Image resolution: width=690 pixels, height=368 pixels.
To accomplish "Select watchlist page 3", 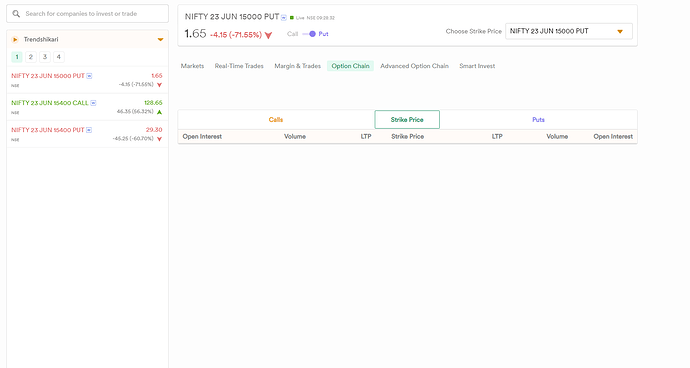I will coord(45,57).
